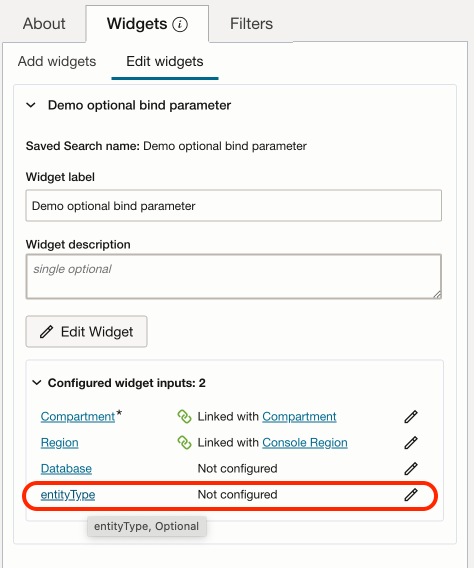Click inside the Widget description textarea
474x568 pixels.
coord(234,276)
